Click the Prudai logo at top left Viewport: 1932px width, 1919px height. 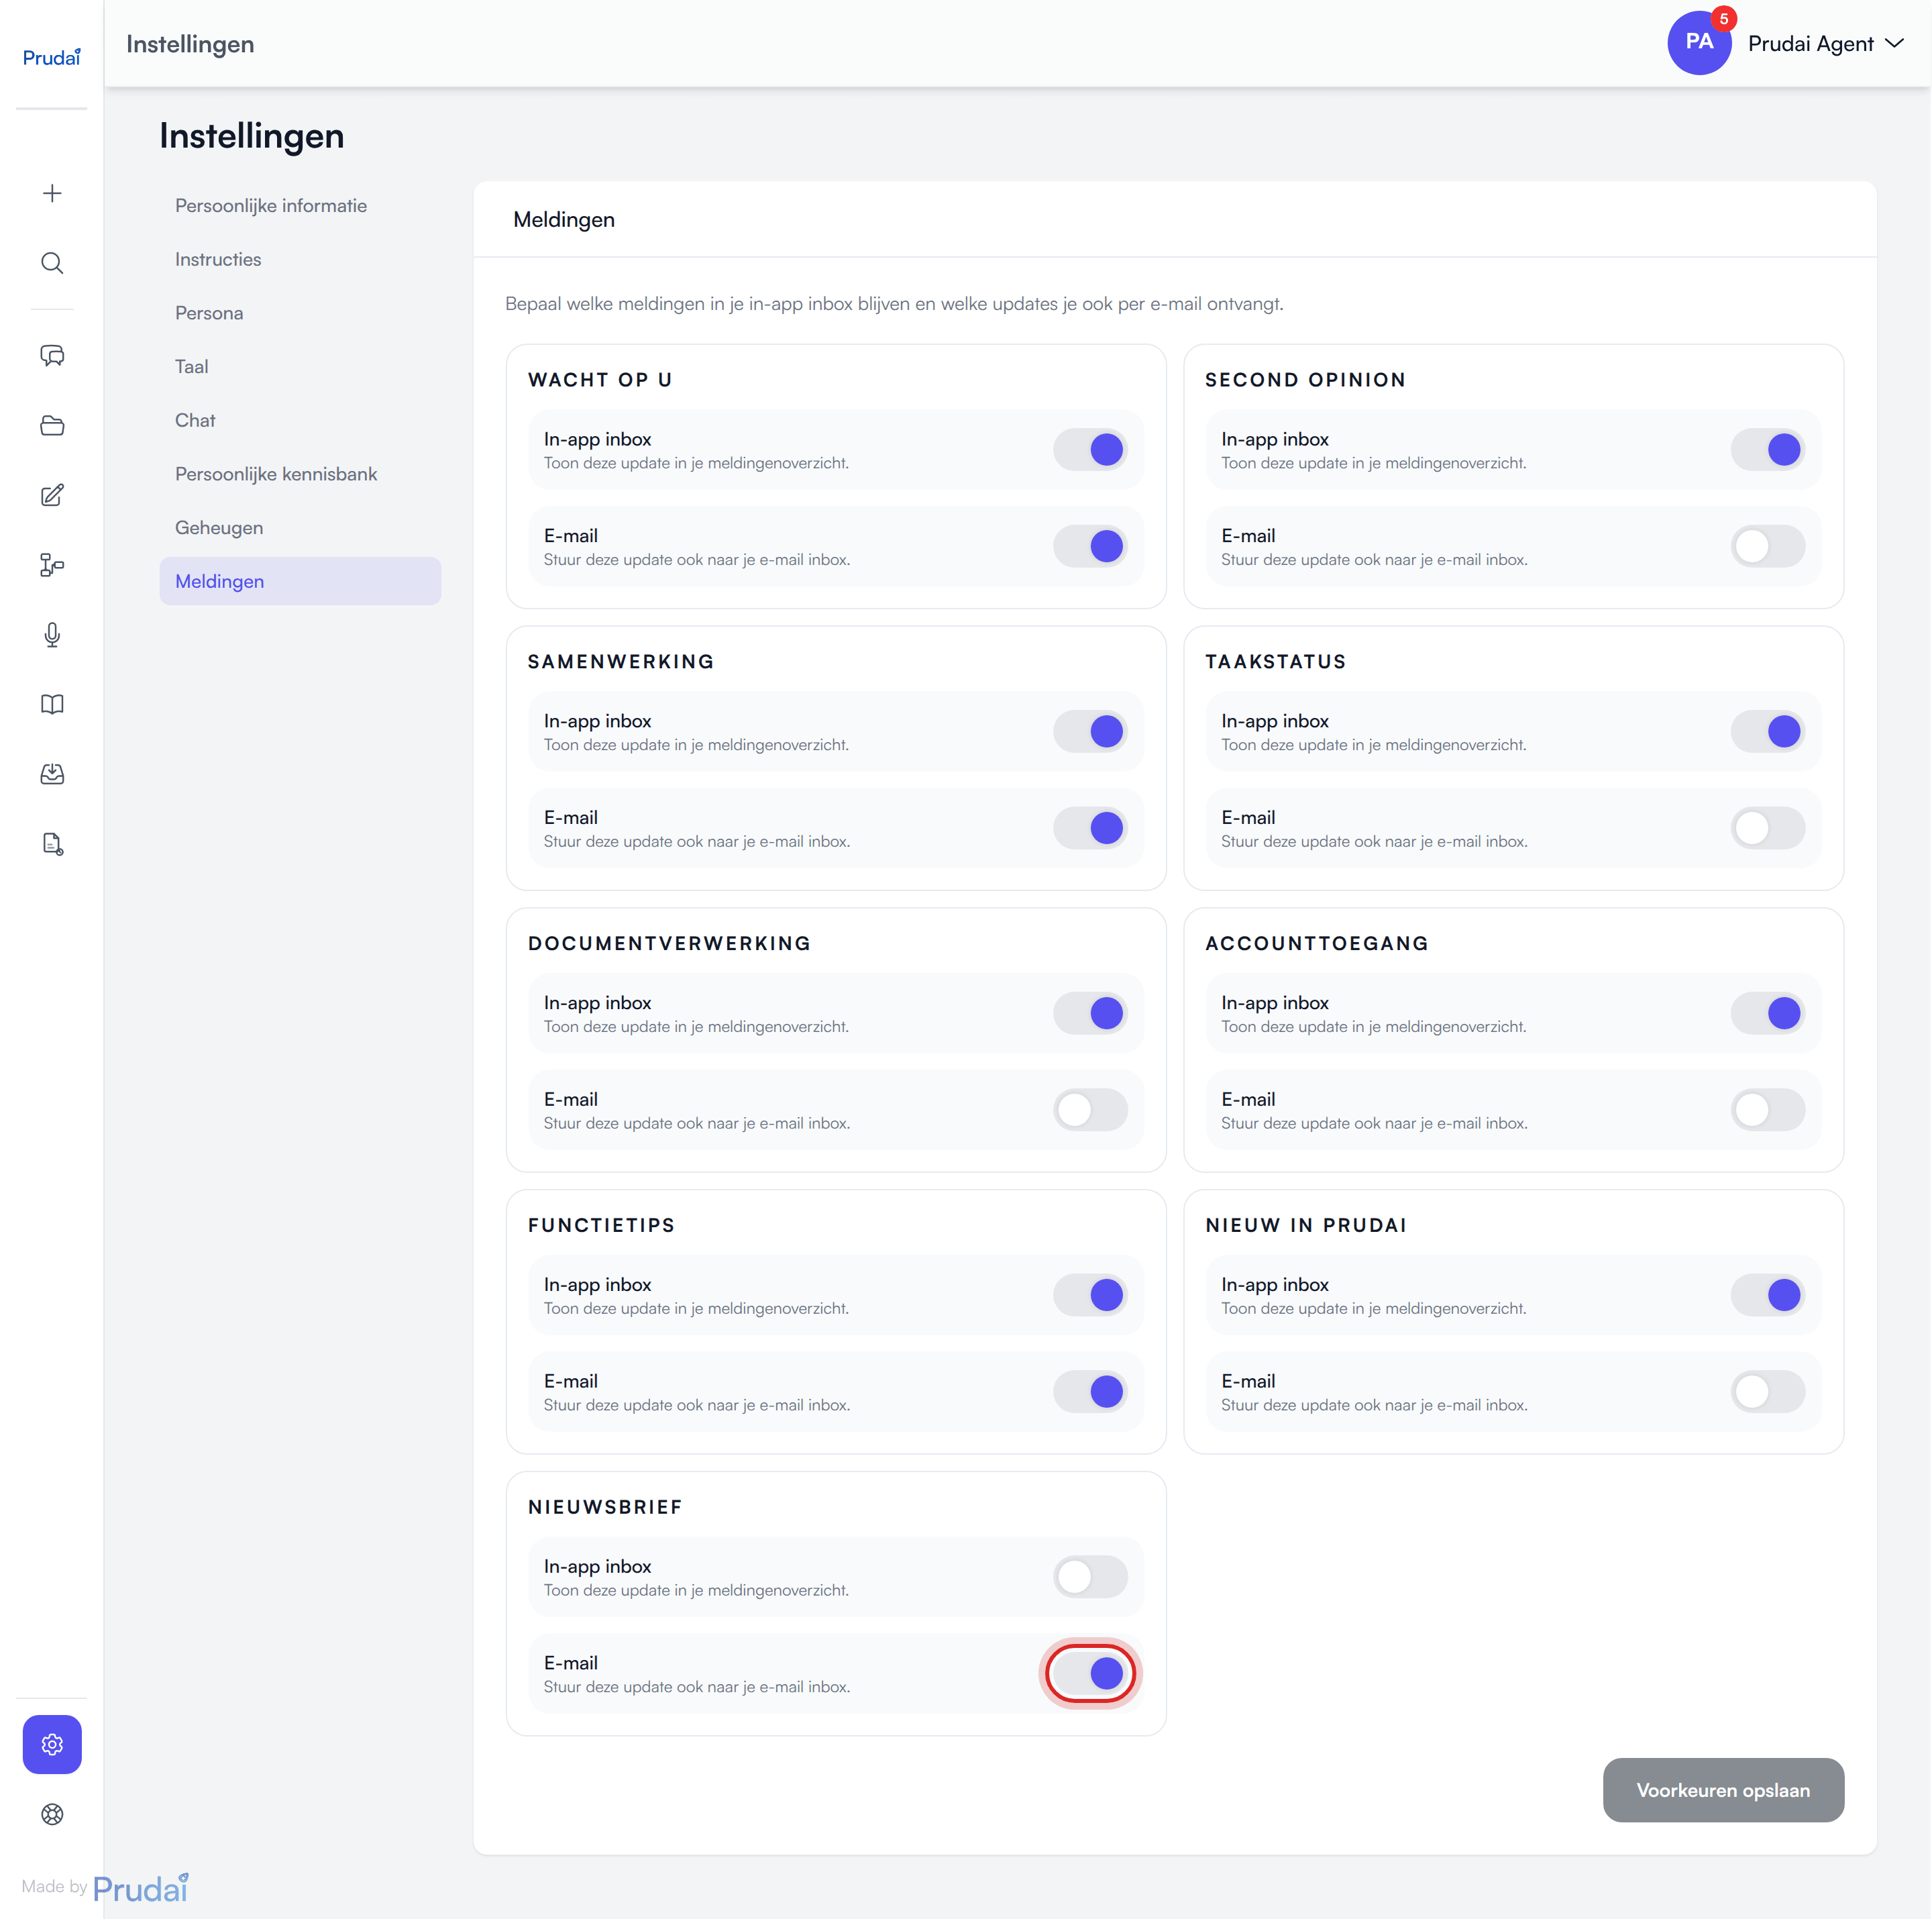(x=52, y=57)
